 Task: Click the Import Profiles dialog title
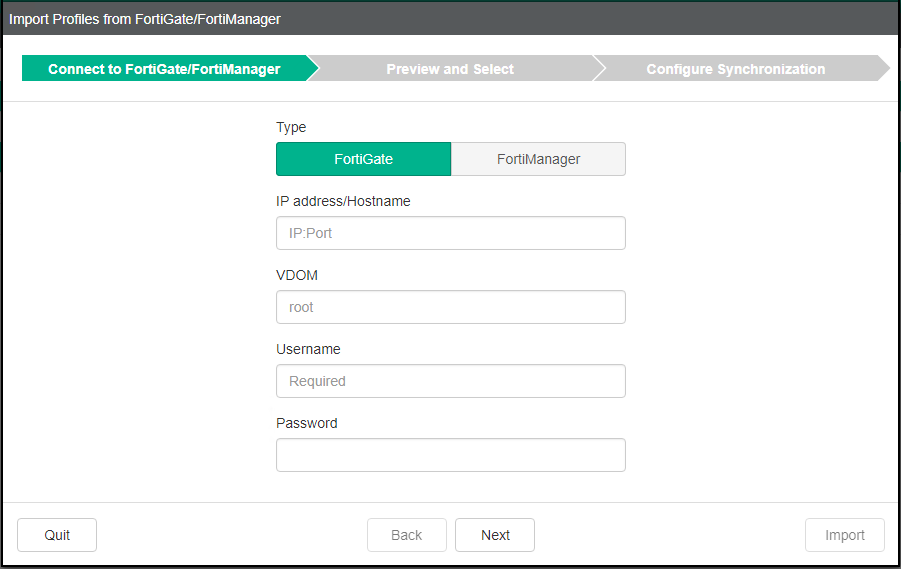[145, 19]
